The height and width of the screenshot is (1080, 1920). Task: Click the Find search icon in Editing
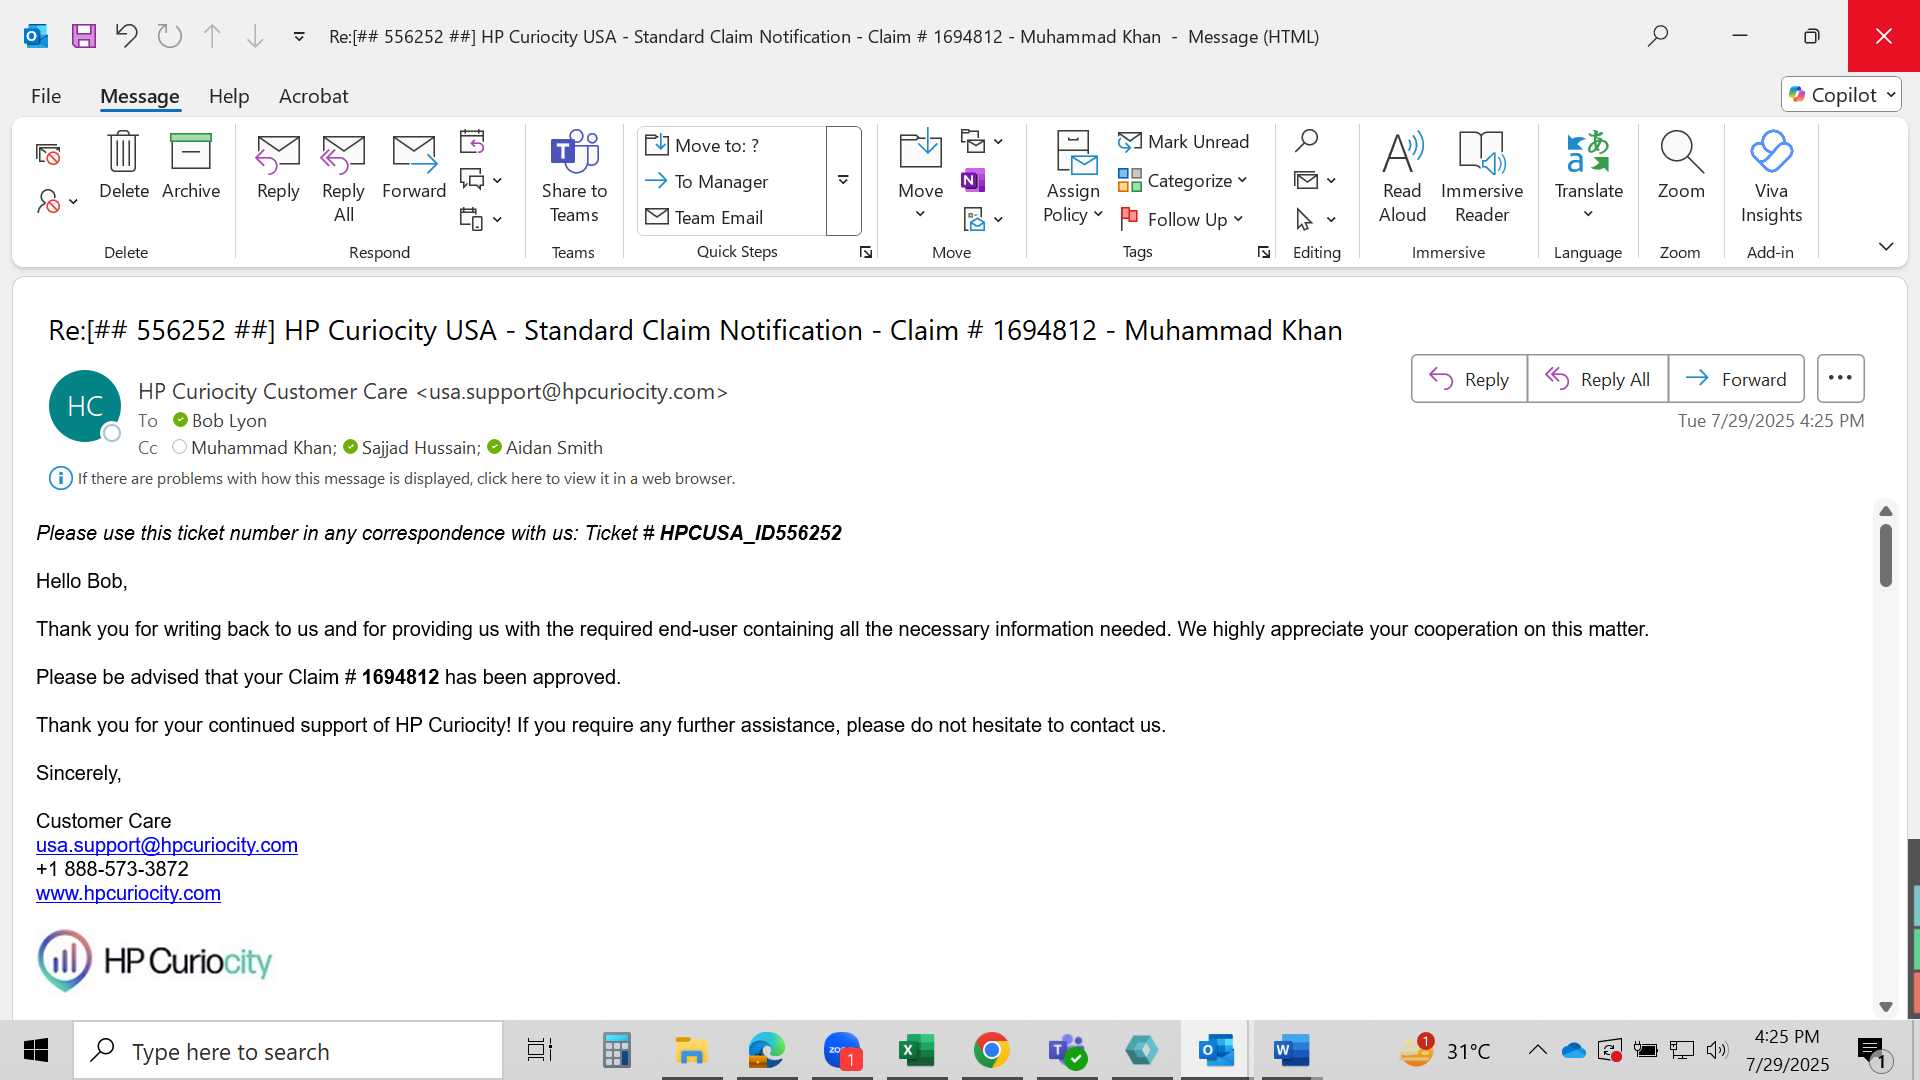(1306, 141)
